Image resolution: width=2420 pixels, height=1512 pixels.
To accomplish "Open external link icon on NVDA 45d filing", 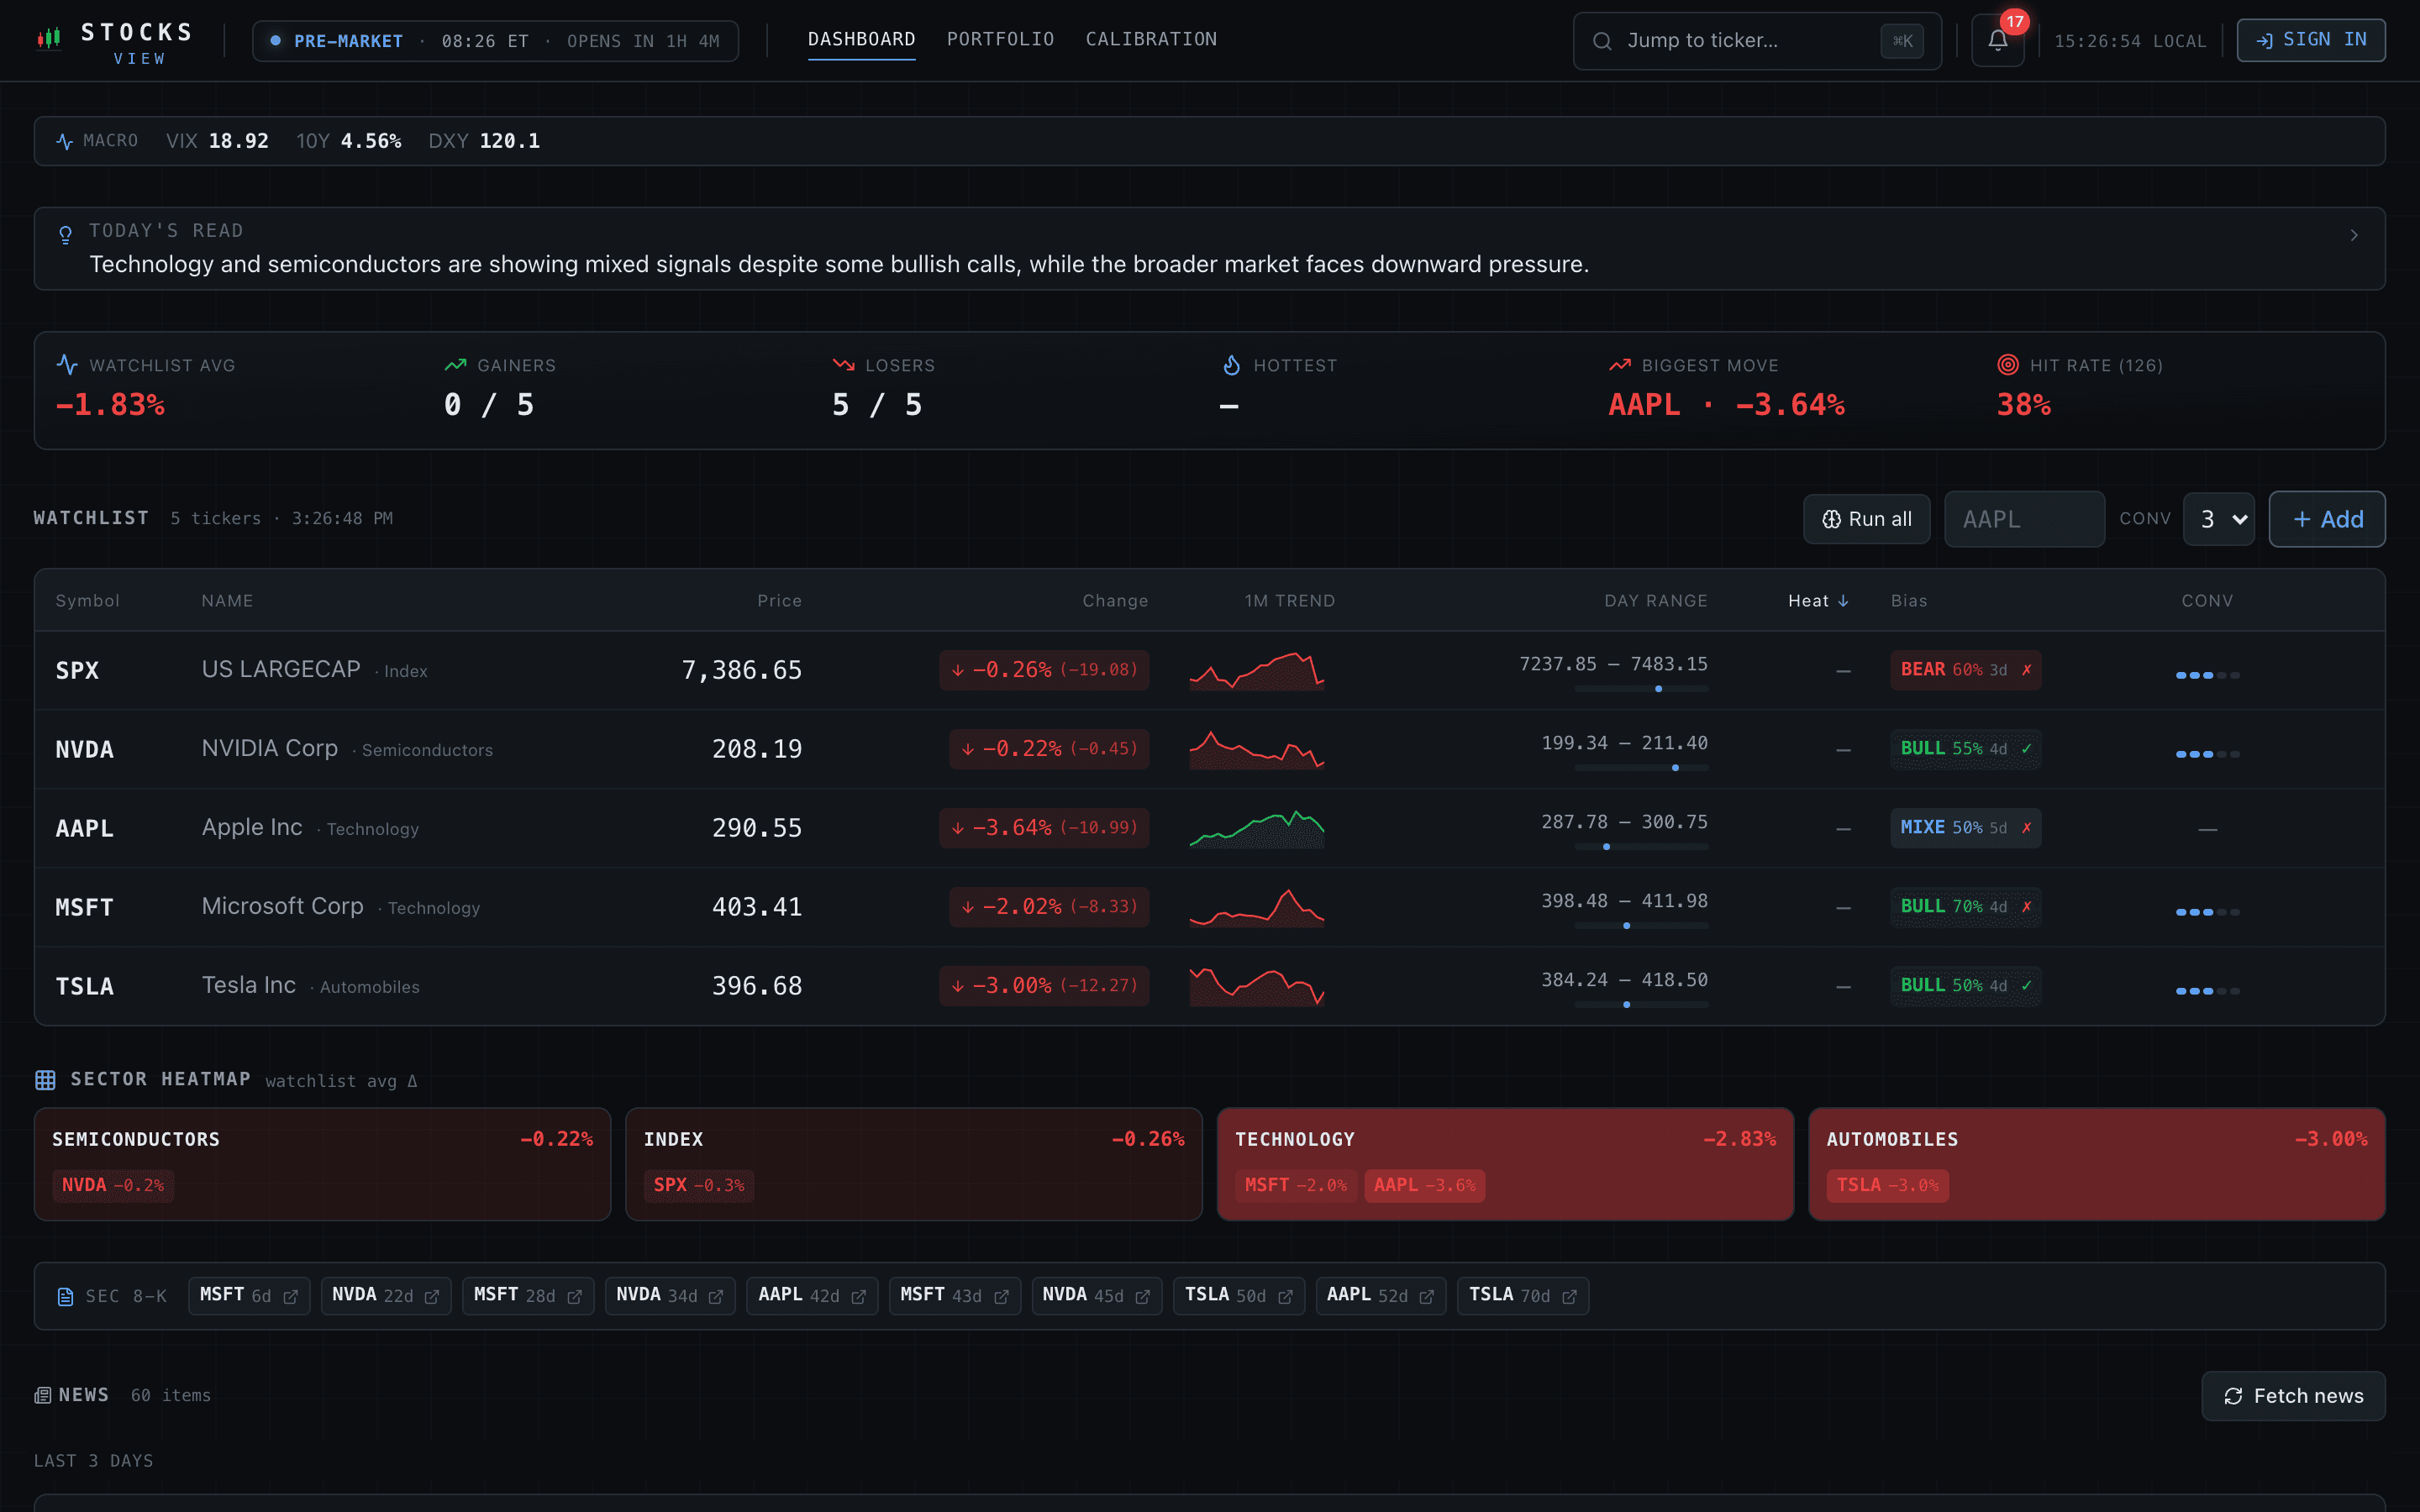I will (x=1142, y=1297).
